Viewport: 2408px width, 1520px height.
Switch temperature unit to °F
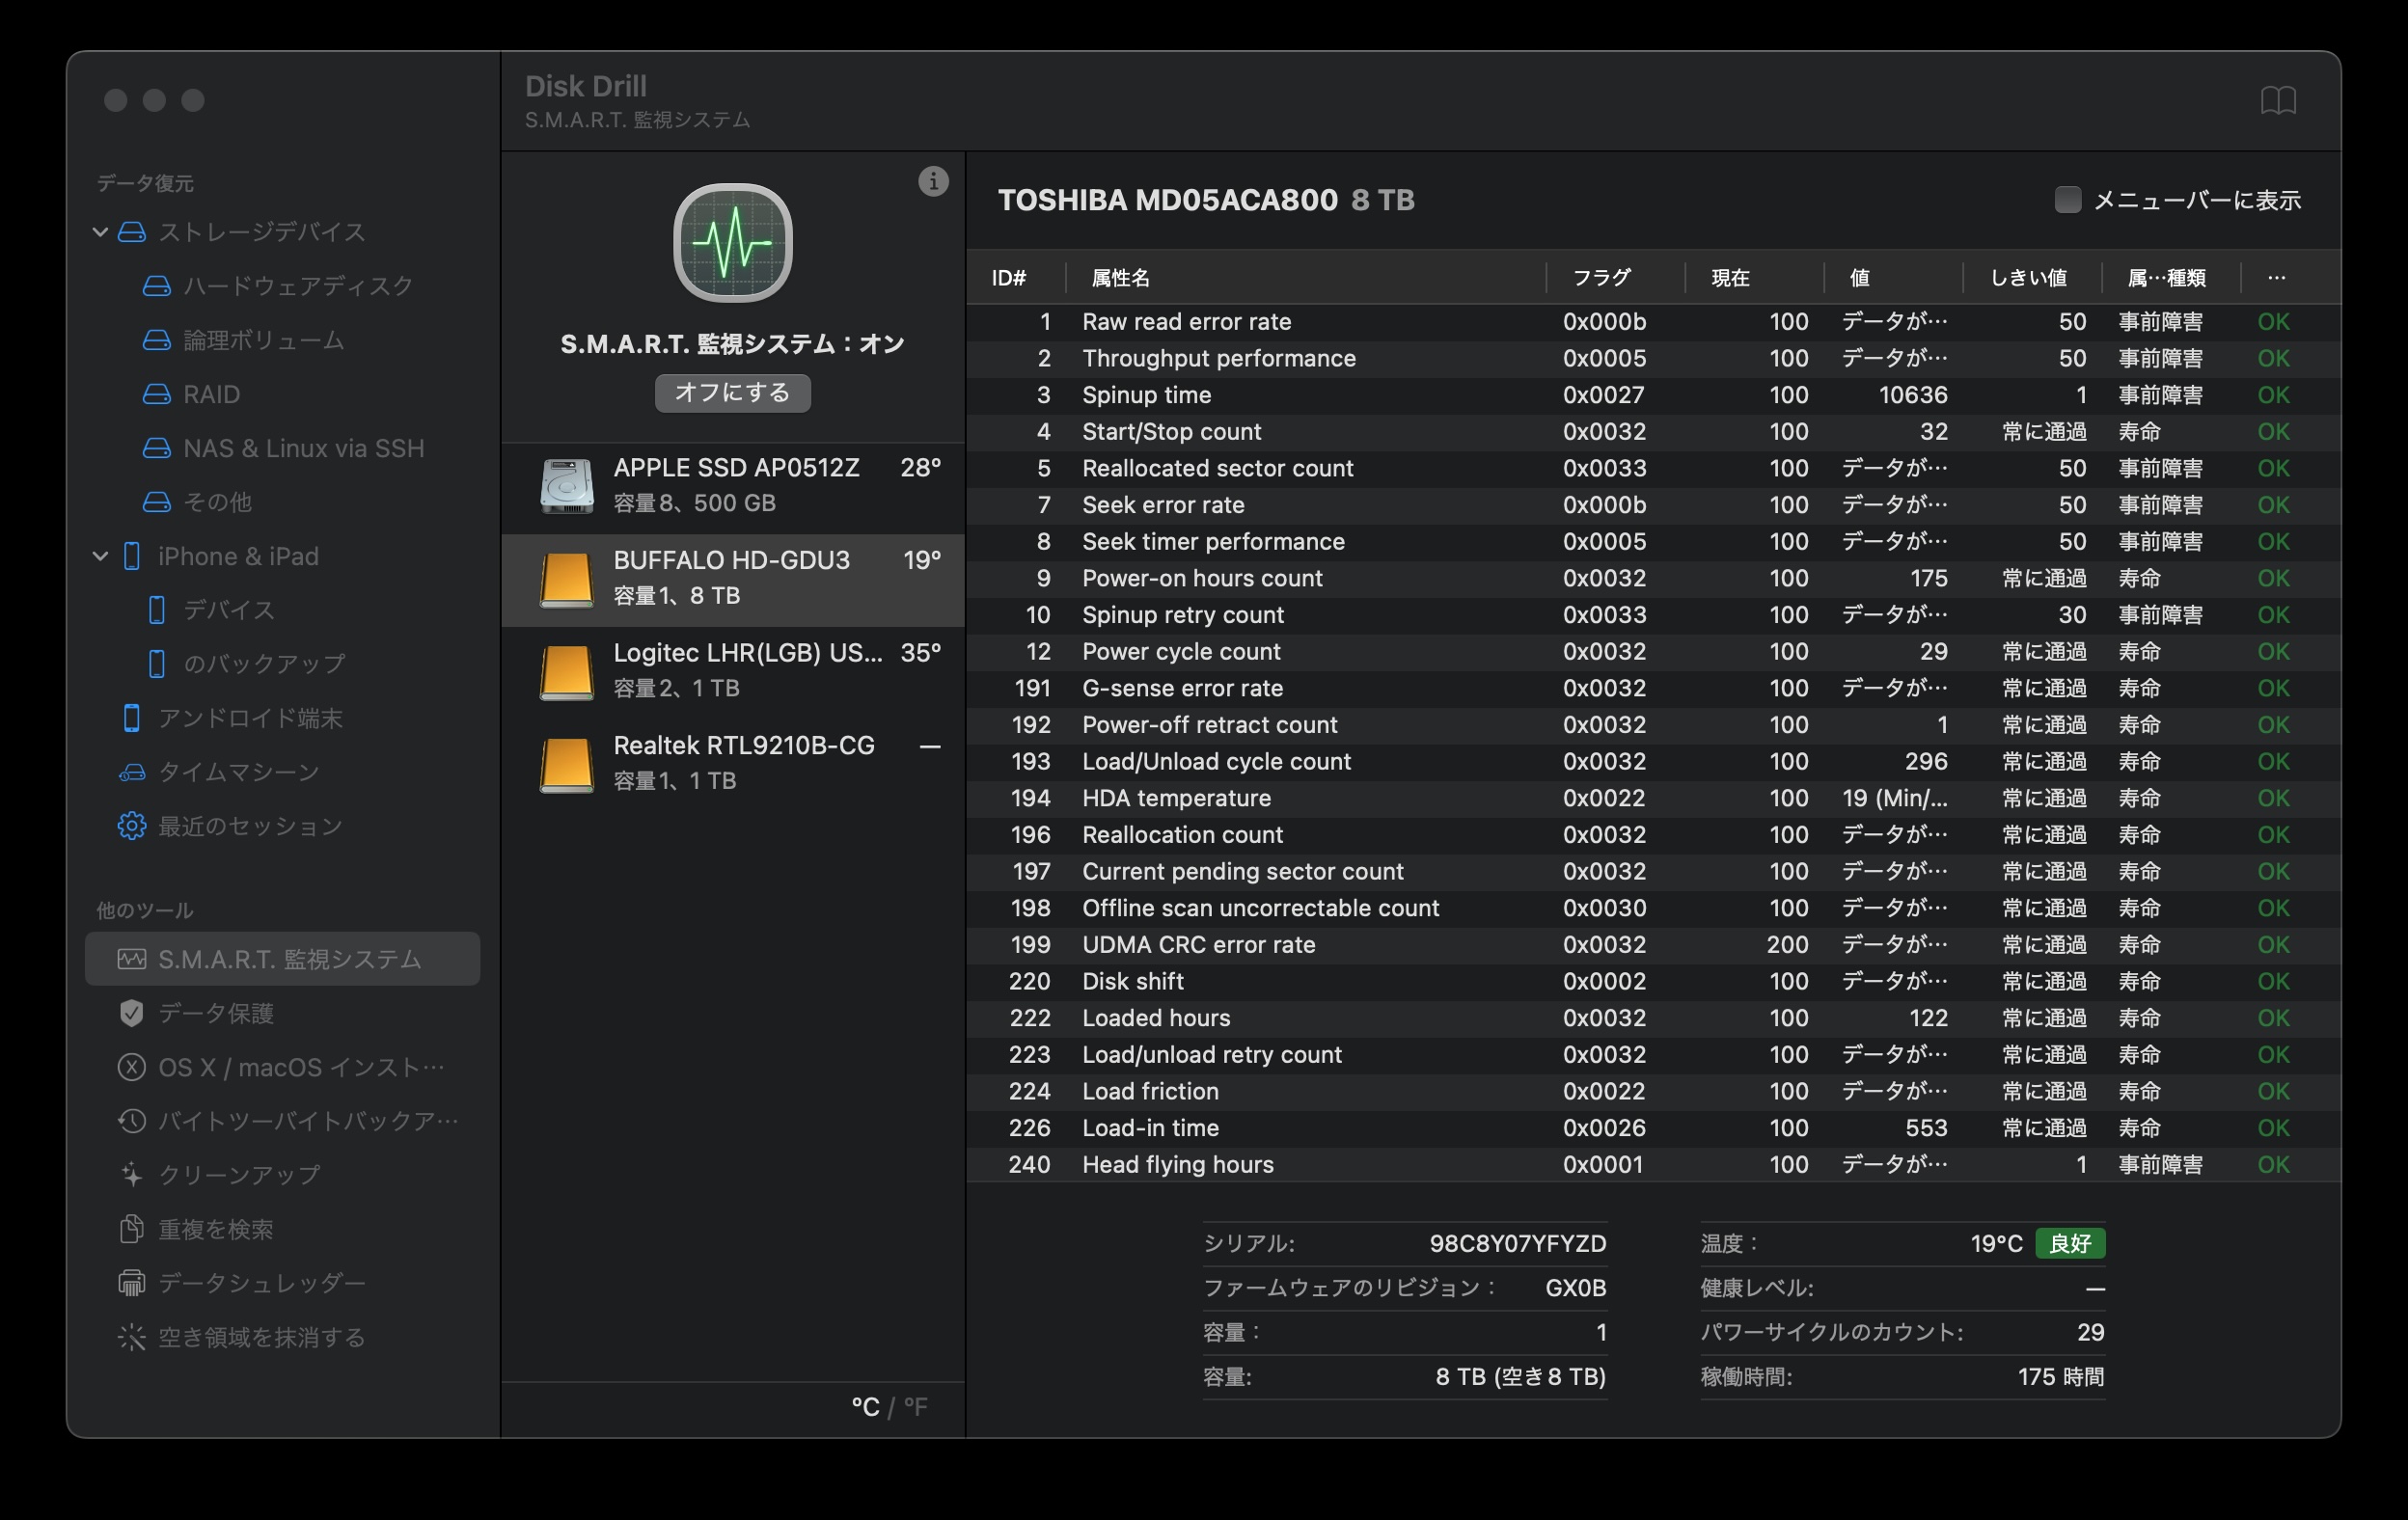916,1407
